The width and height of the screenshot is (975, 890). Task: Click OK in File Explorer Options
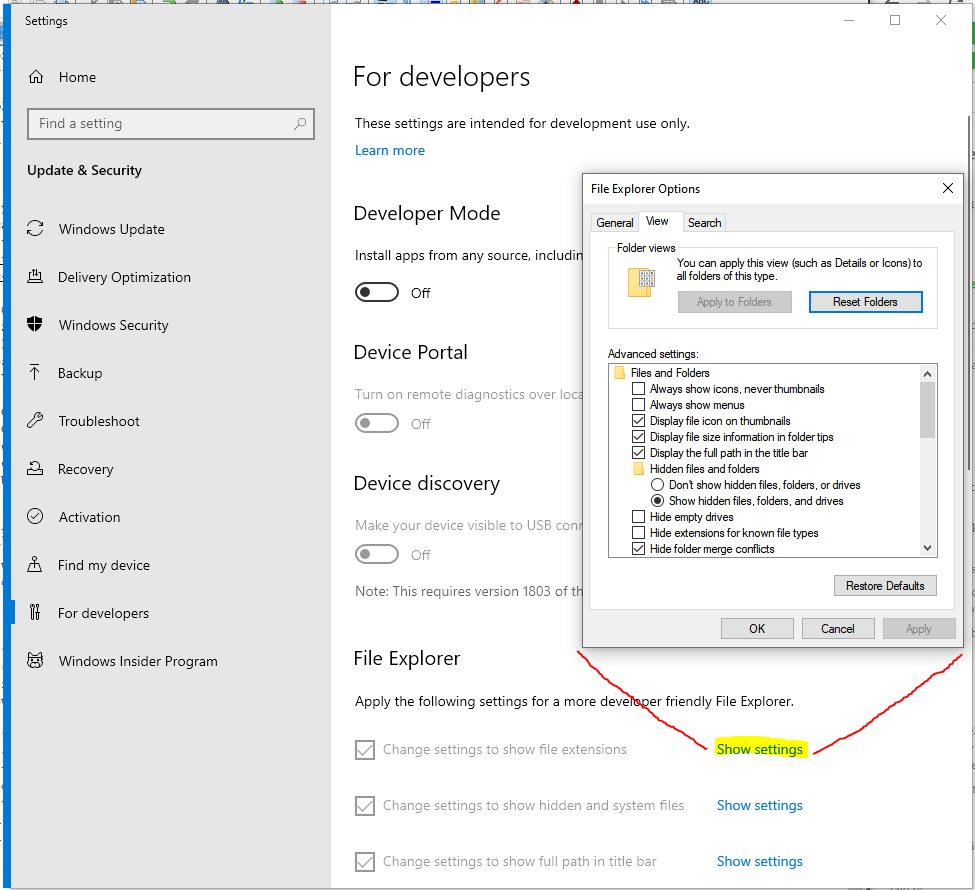click(x=757, y=628)
